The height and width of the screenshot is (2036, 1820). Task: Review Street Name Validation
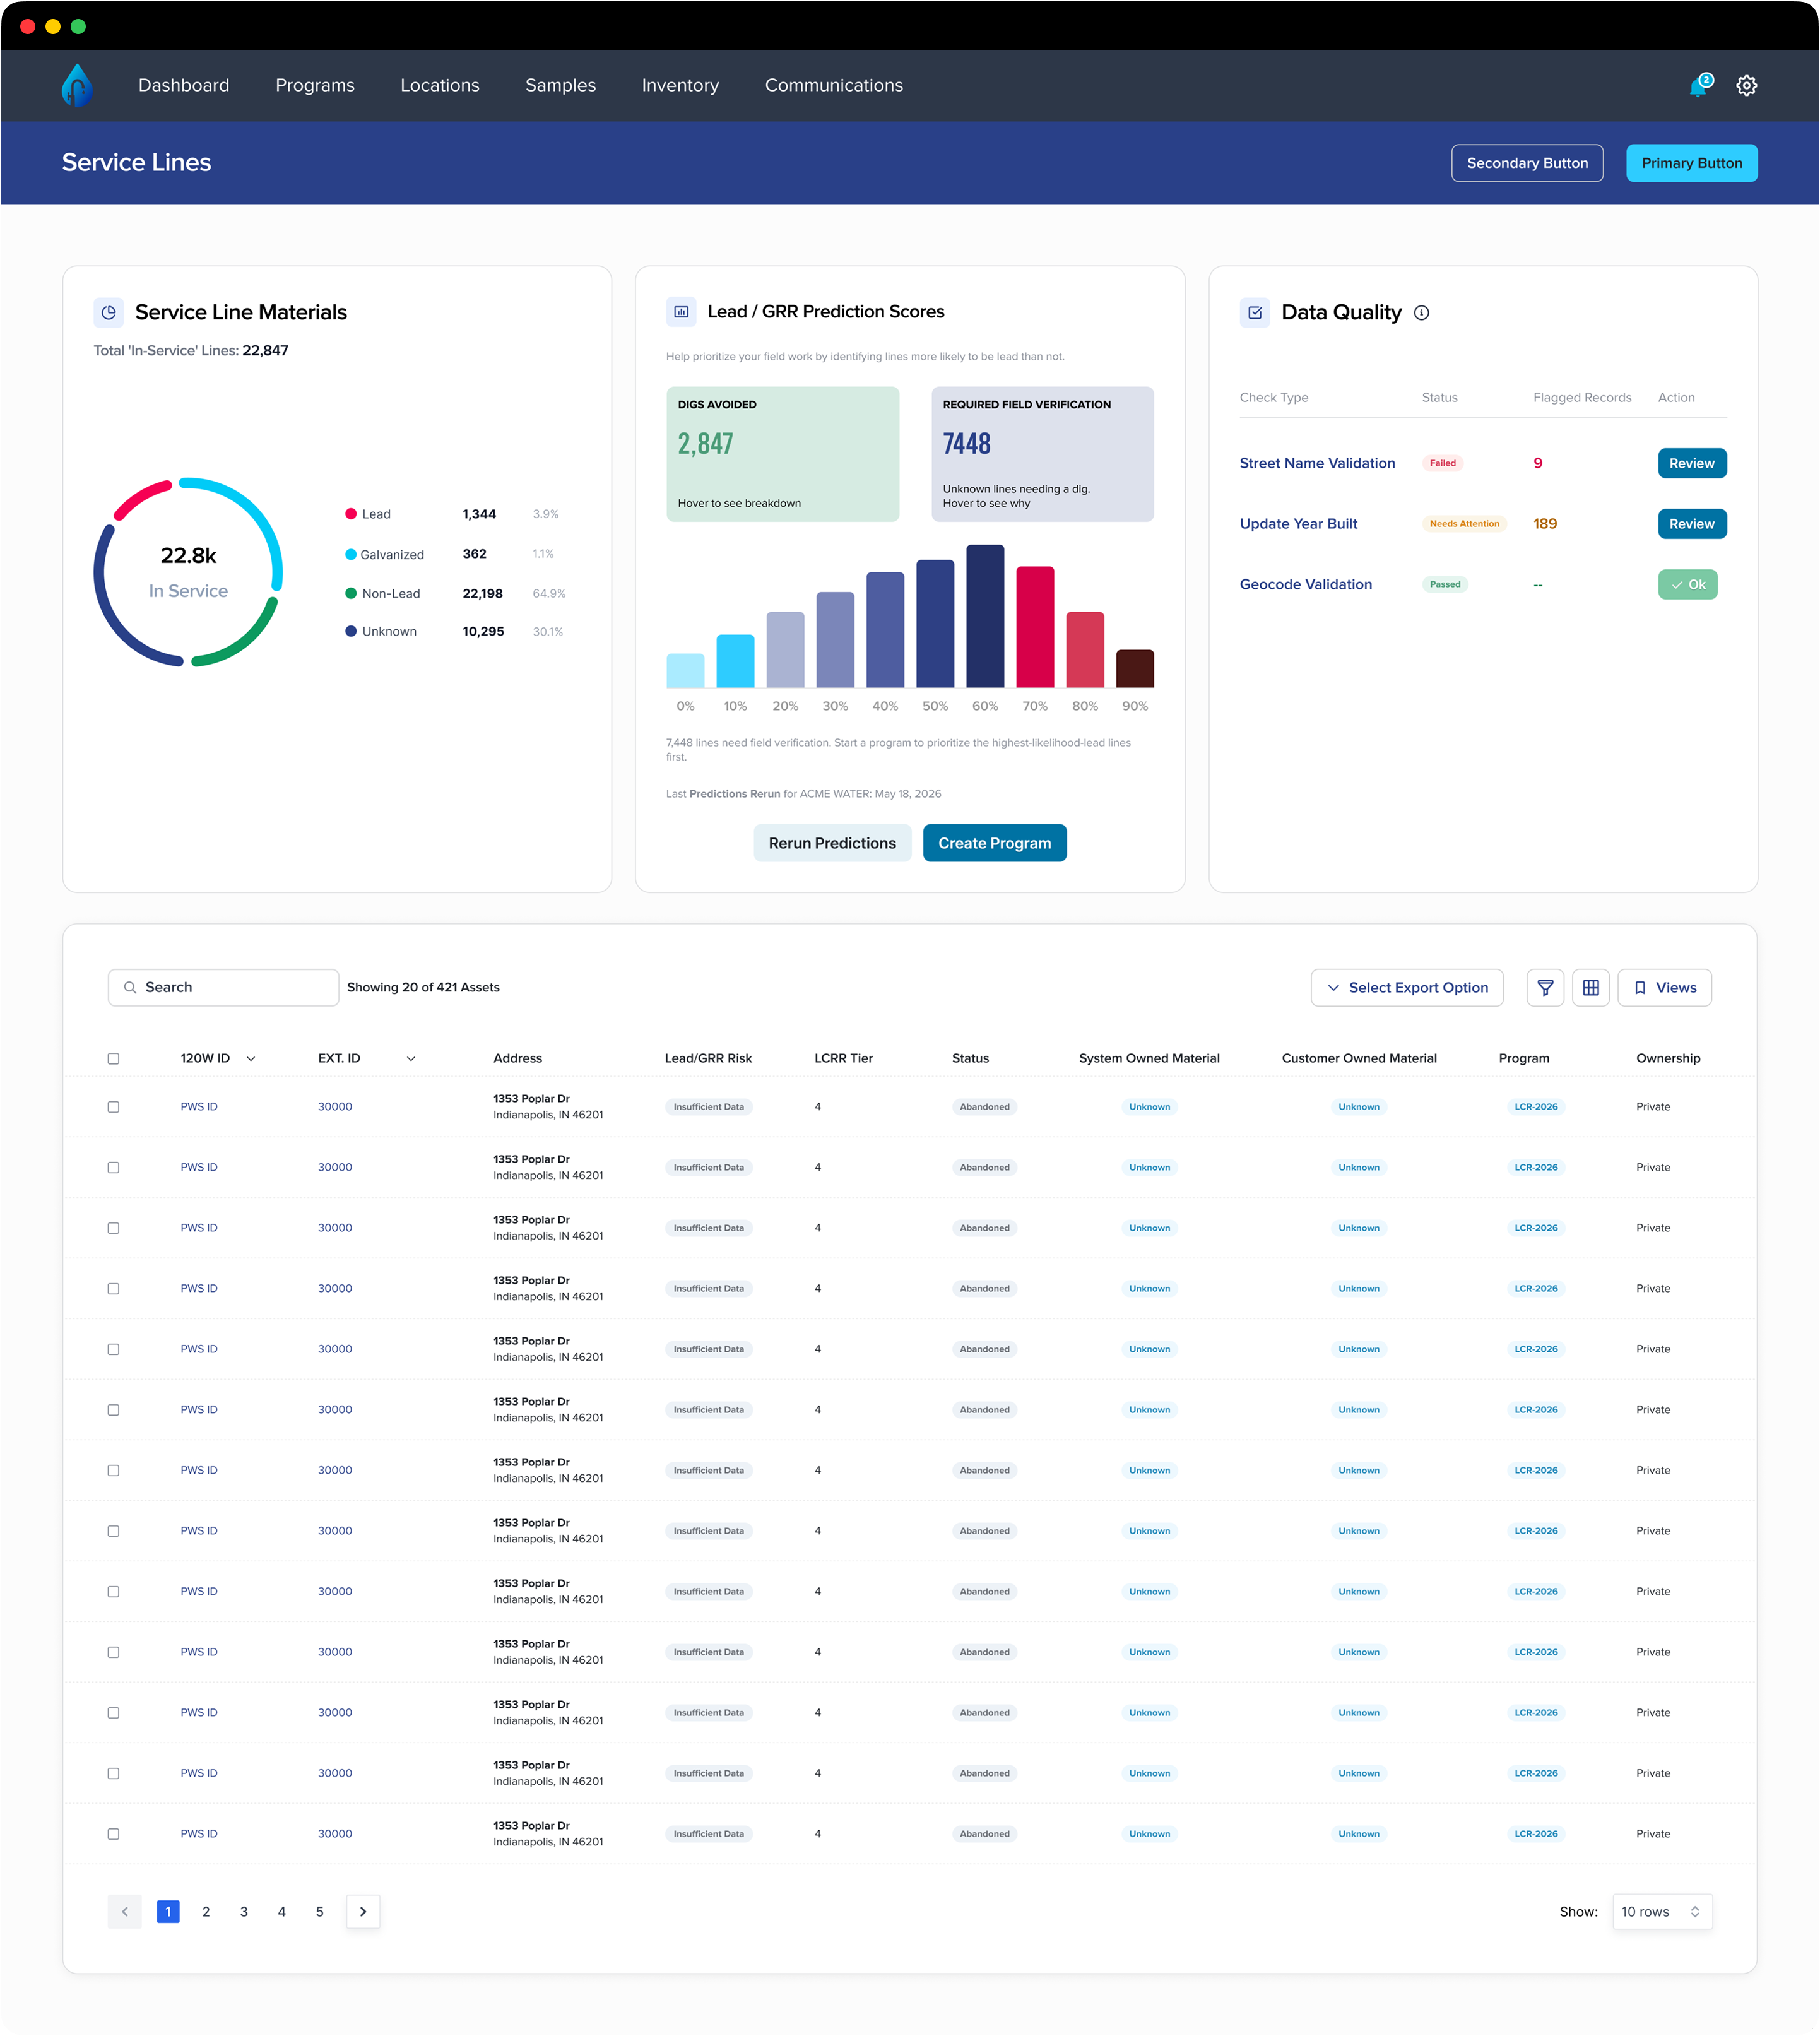pos(1691,463)
